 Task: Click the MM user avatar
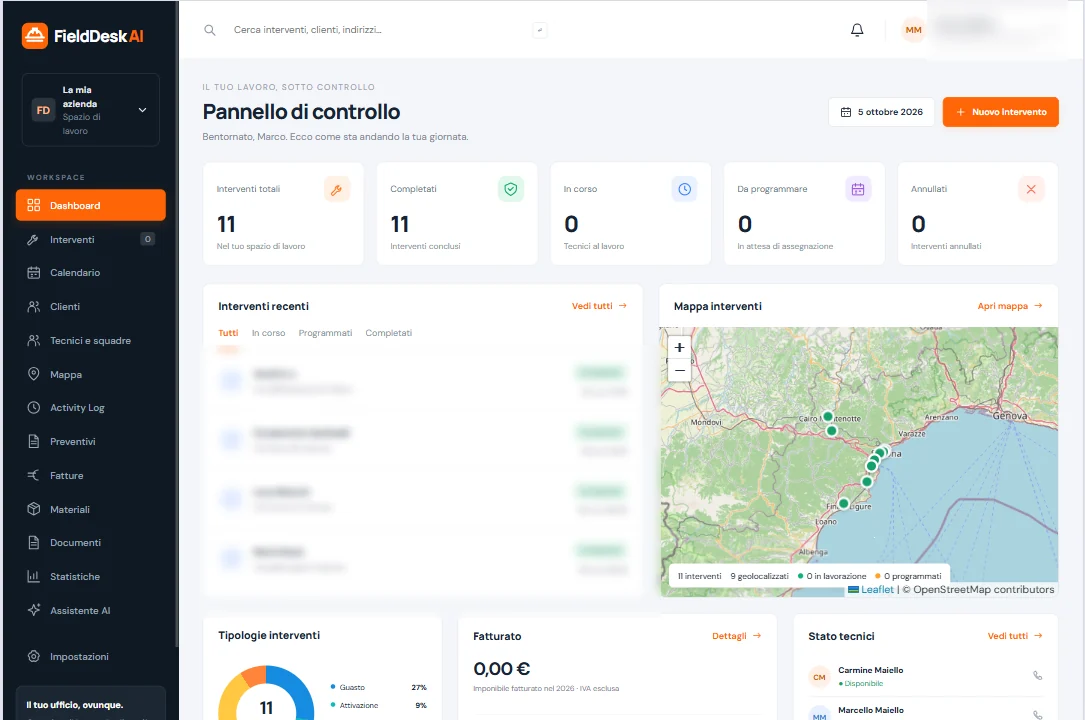click(913, 30)
